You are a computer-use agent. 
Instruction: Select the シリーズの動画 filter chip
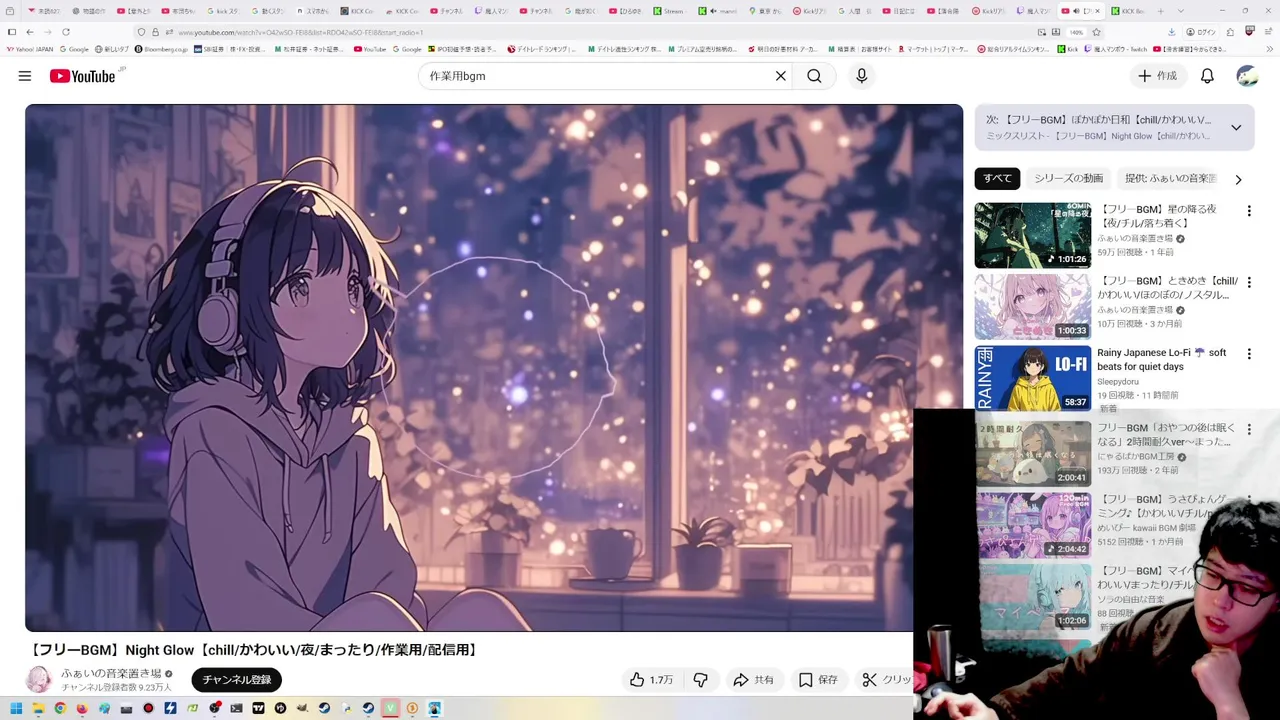(1068, 178)
